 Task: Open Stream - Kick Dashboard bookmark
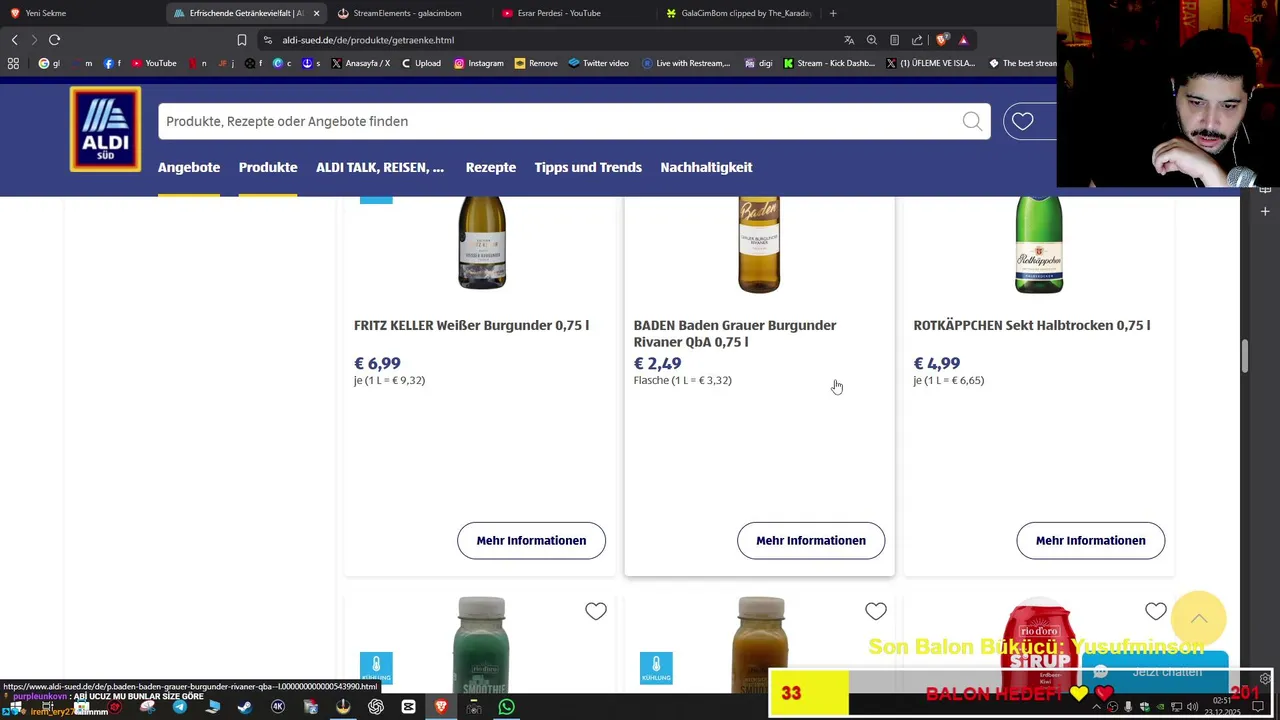[829, 63]
